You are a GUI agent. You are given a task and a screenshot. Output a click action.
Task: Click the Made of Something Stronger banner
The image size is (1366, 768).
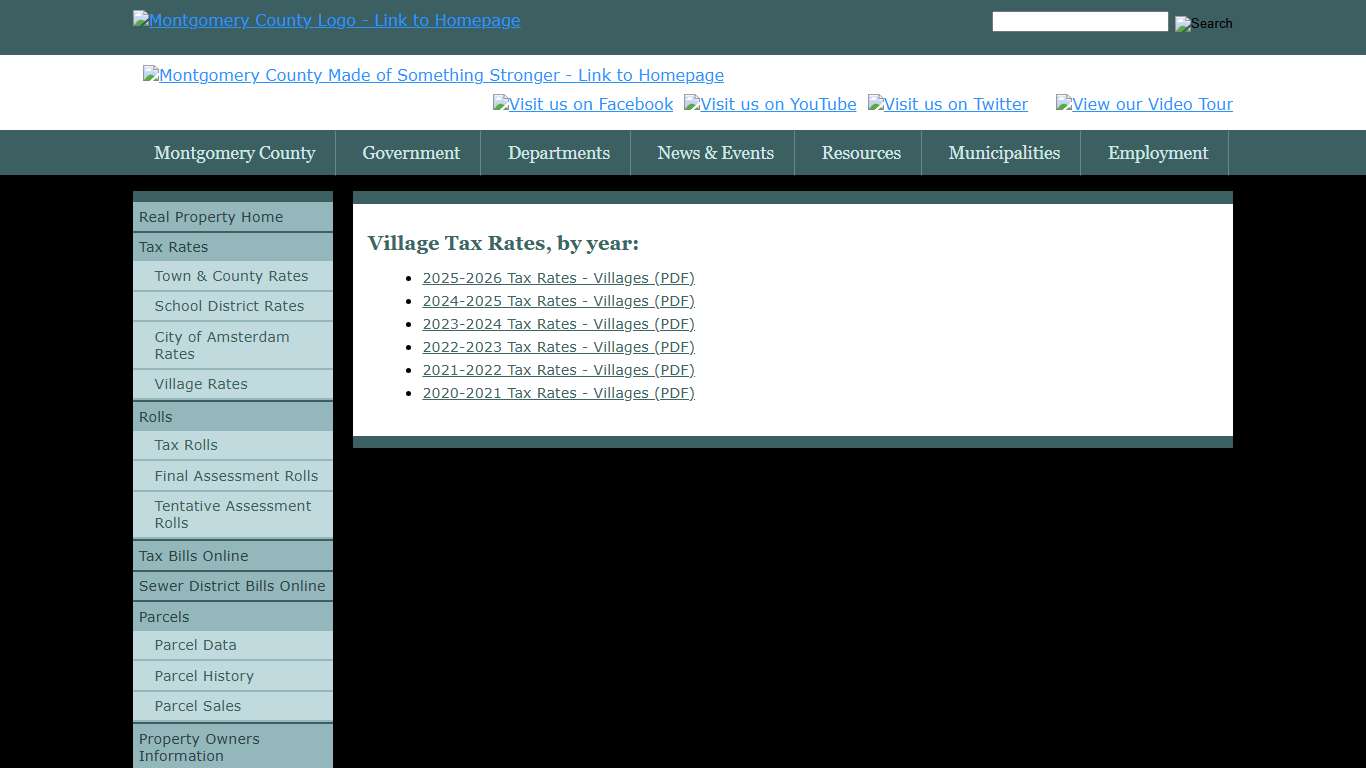pos(433,76)
